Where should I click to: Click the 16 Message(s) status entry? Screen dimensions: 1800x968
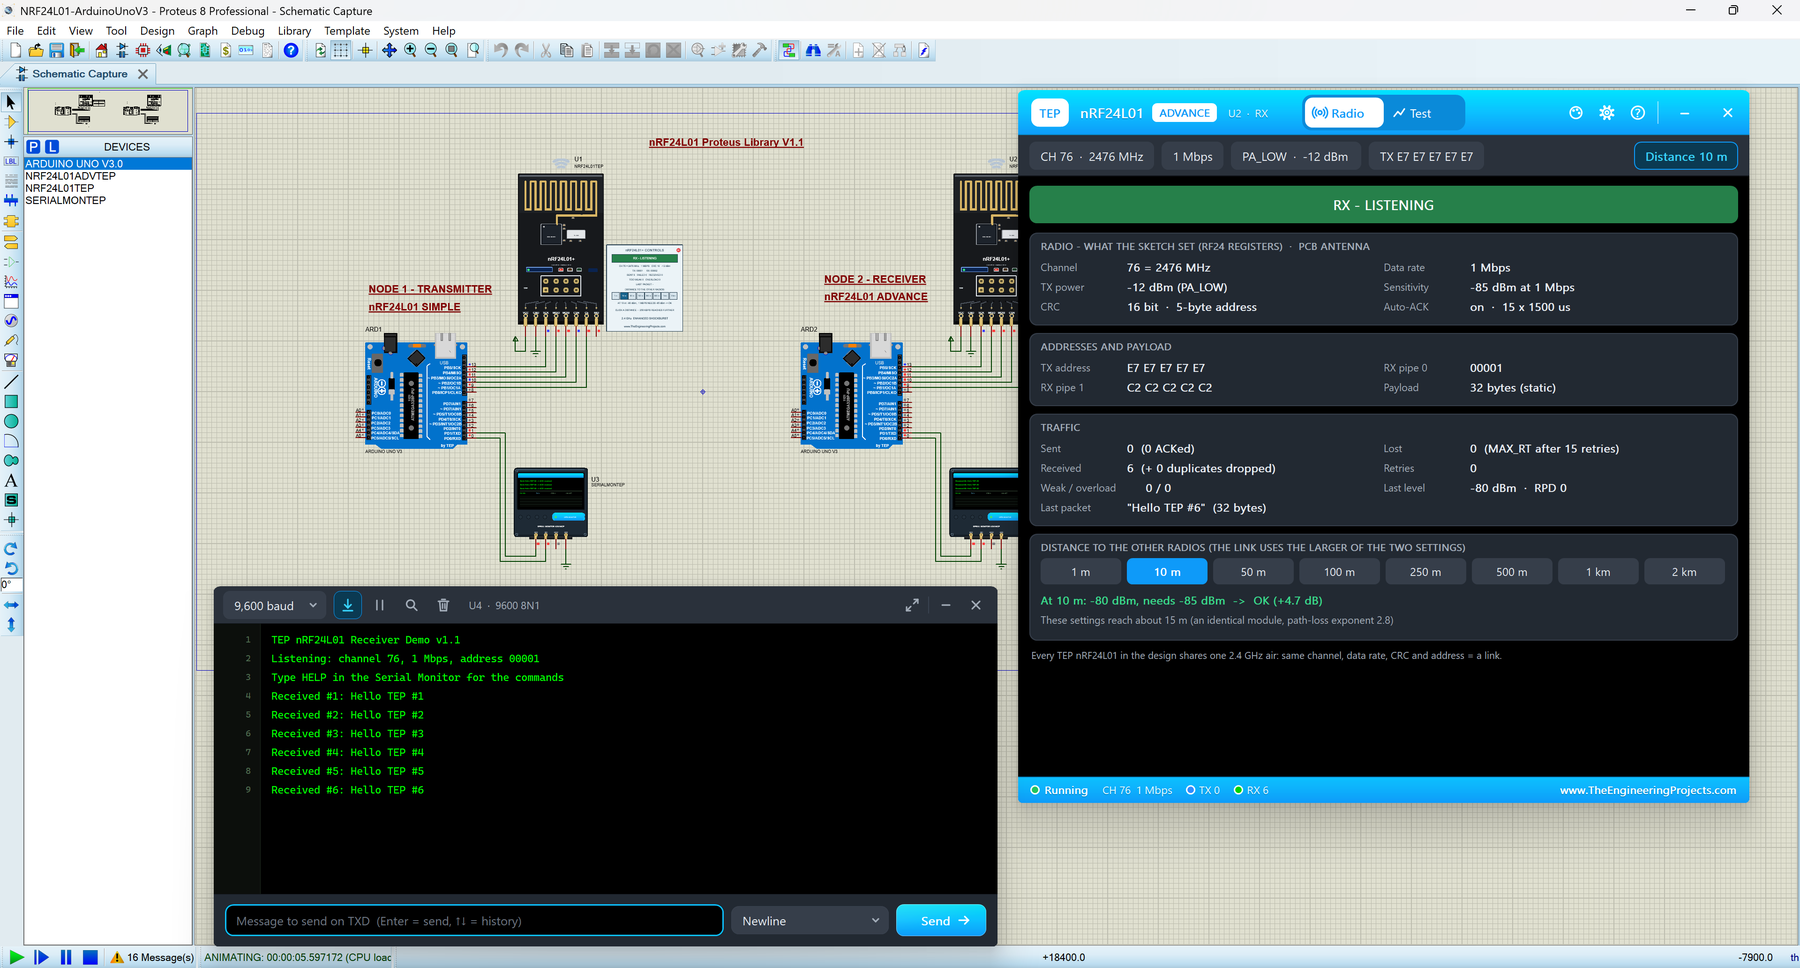click(x=152, y=957)
